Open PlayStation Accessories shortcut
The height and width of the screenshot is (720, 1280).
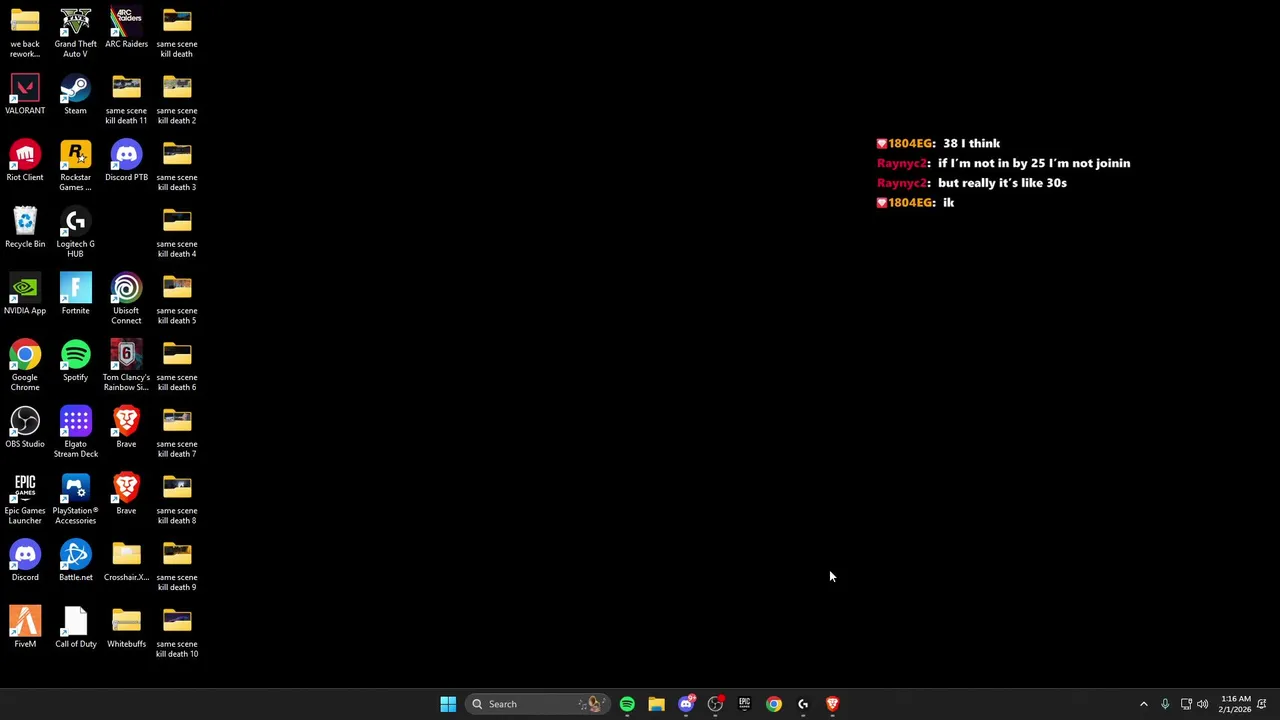click(75, 499)
